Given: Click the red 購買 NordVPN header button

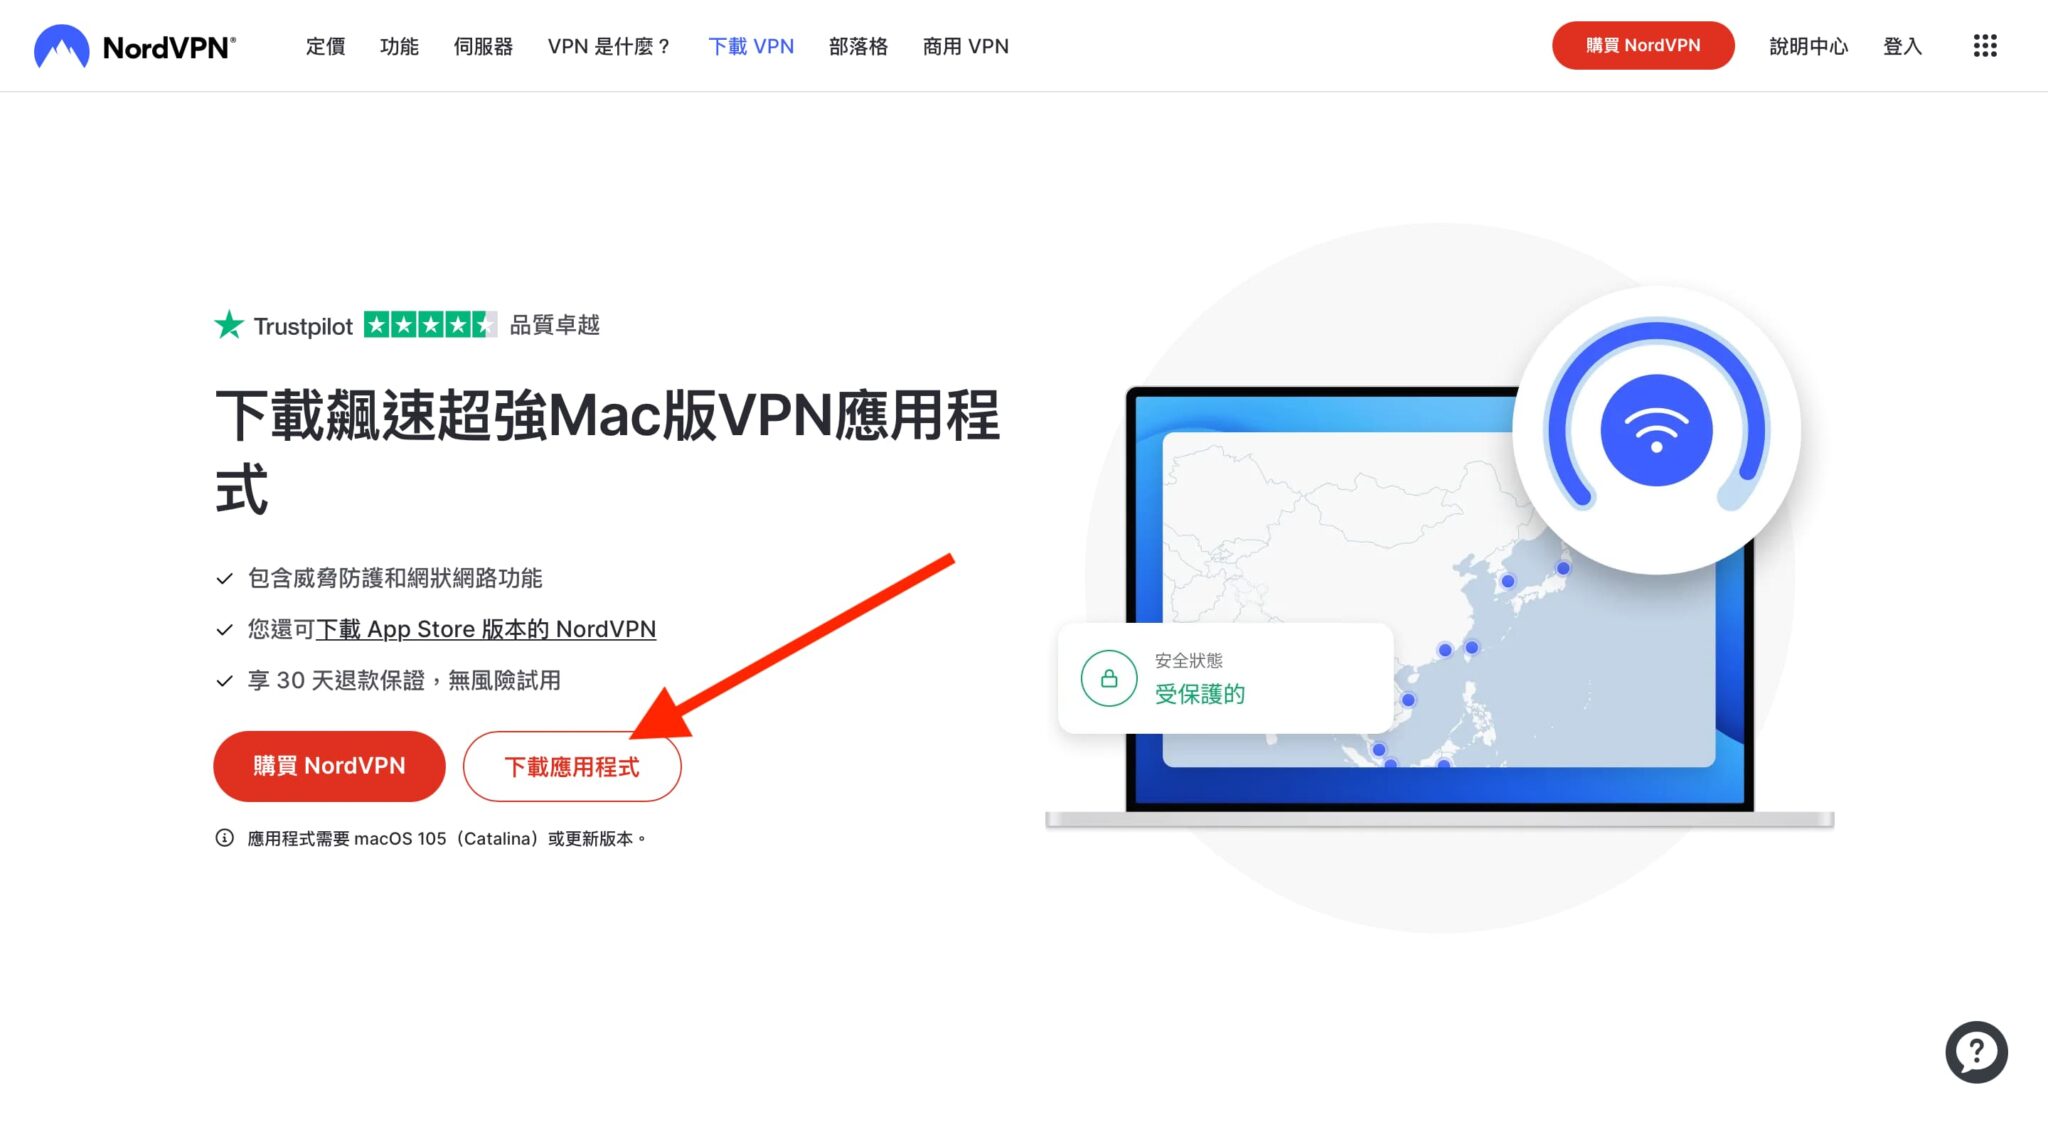Looking at the screenshot, I should (1643, 45).
